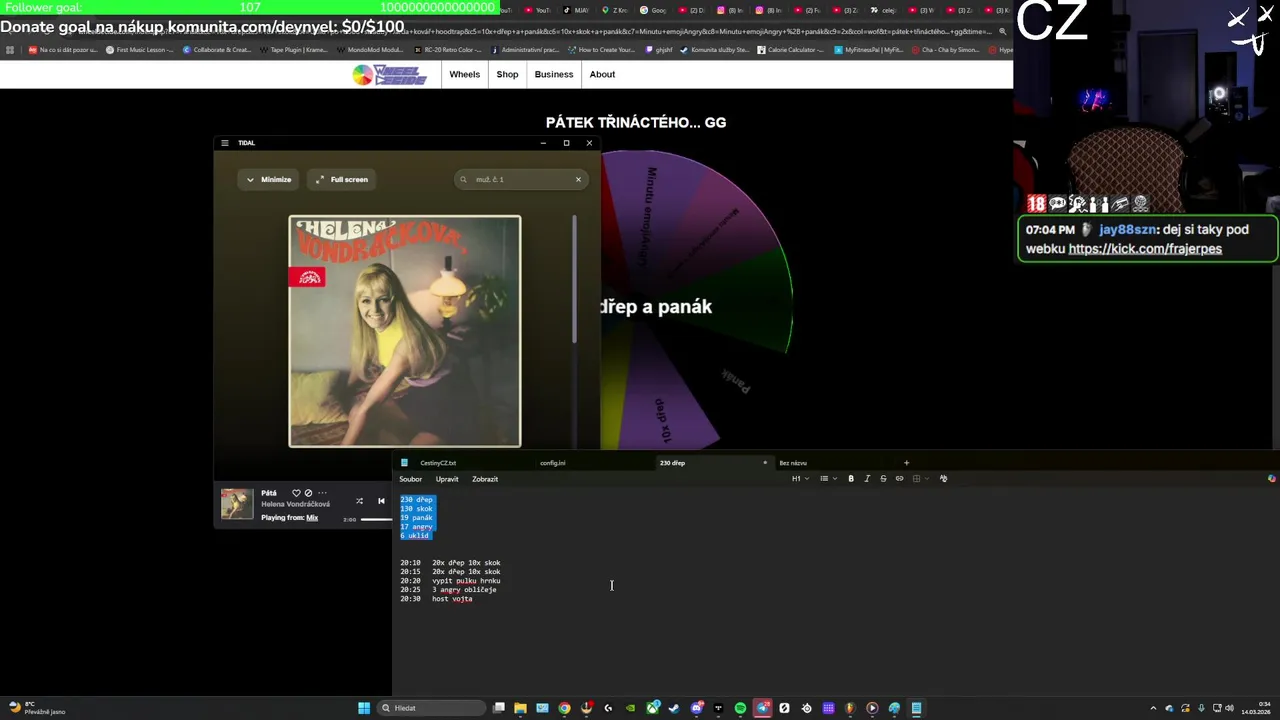
Task: Apply strikethrough formatting in Notepad
Action: click(x=883, y=479)
